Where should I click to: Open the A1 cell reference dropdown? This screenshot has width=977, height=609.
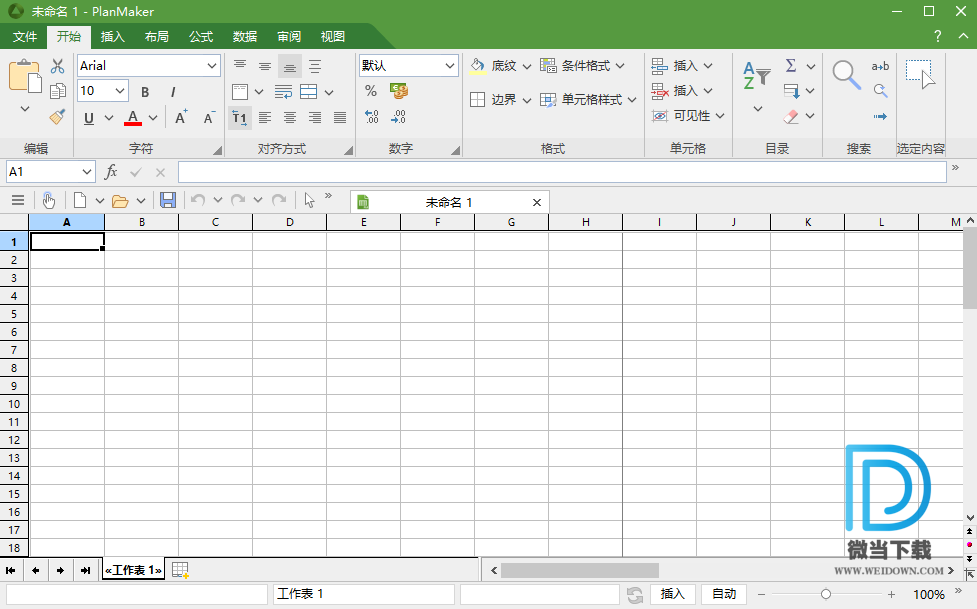[87, 171]
